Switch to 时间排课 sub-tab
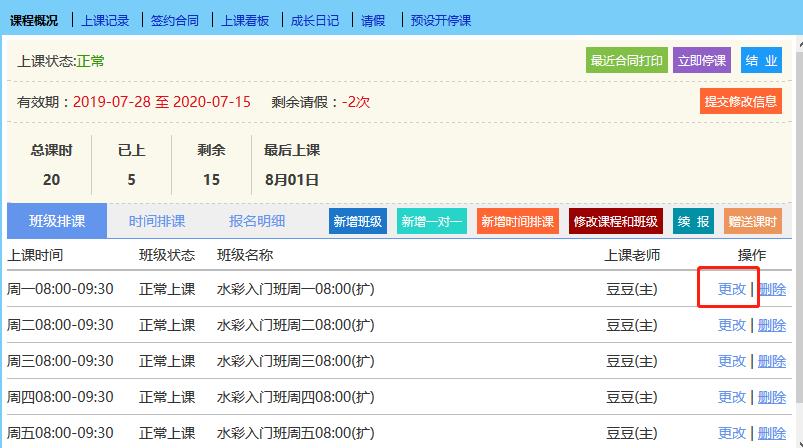This screenshot has width=803, height=448. pos(157,221)
